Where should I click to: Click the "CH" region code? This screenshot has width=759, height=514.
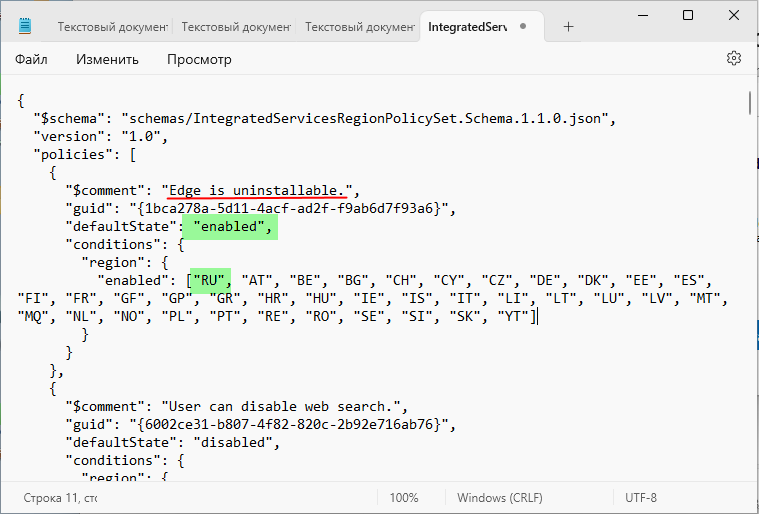tap(401, 280)
